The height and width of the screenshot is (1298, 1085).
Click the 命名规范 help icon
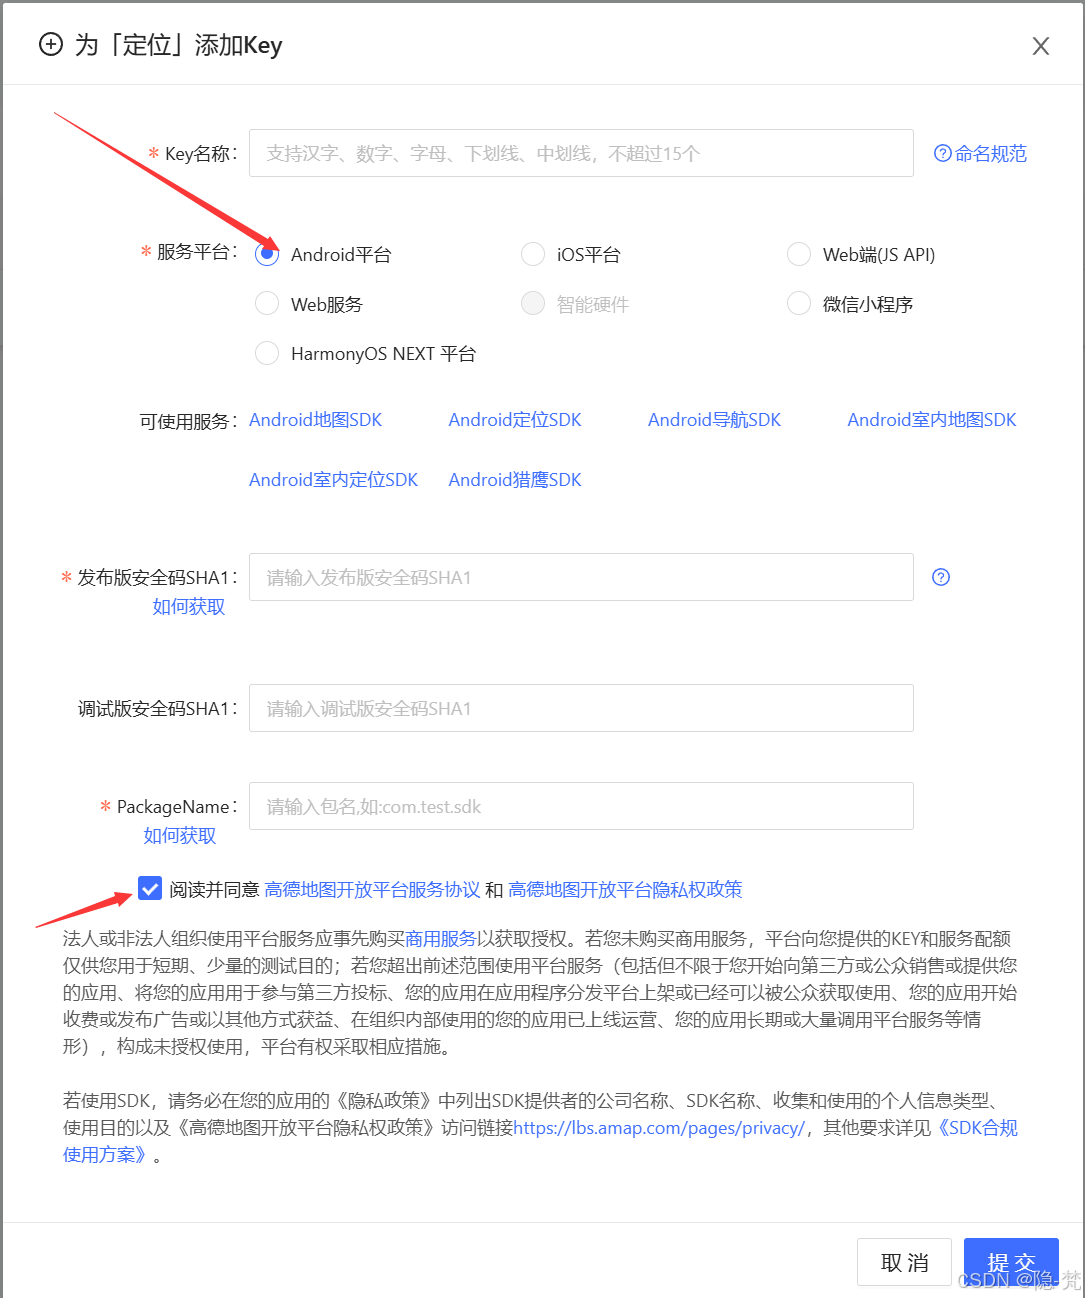[942, 153]
